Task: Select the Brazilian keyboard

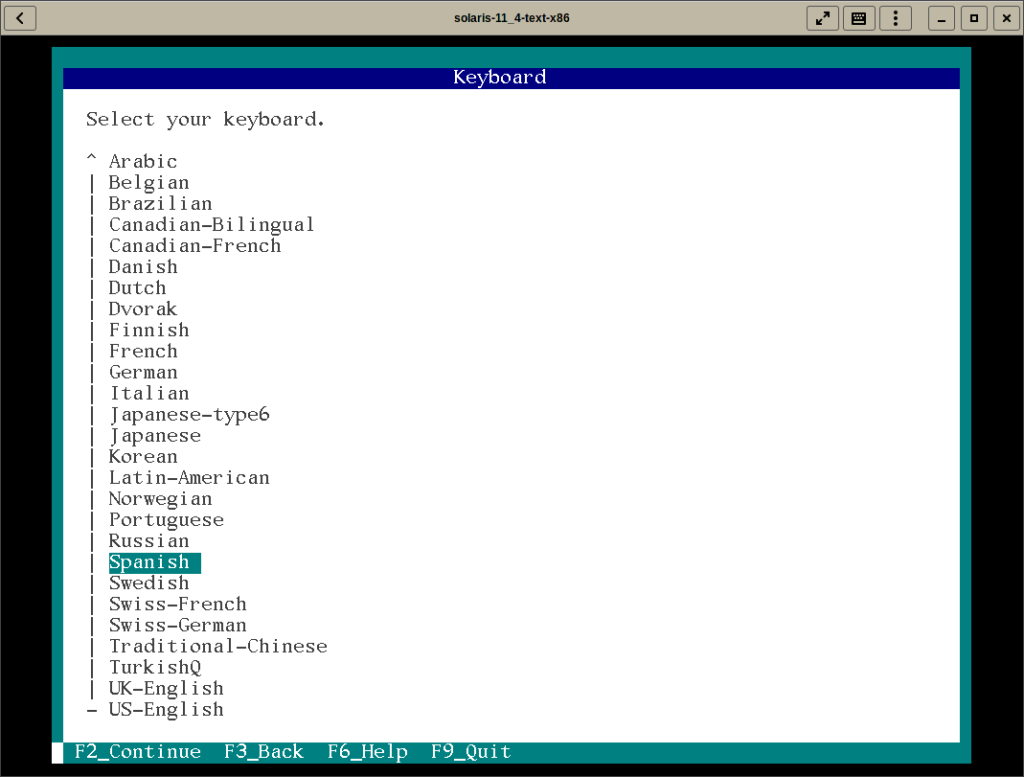Action: (160, 203)
